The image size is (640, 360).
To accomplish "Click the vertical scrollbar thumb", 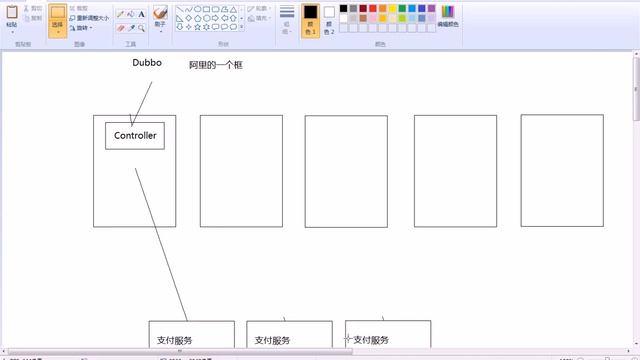I will [x=637, y=89].
